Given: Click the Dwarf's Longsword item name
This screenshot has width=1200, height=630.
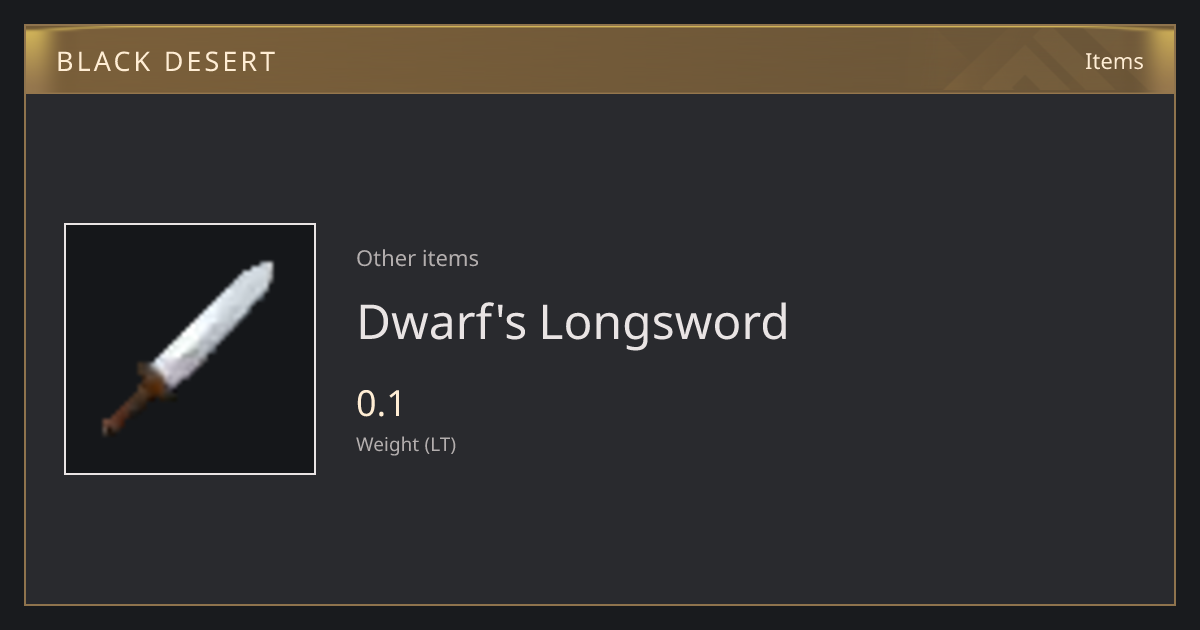Looking at the screenshot, I should tap(572, 322).
